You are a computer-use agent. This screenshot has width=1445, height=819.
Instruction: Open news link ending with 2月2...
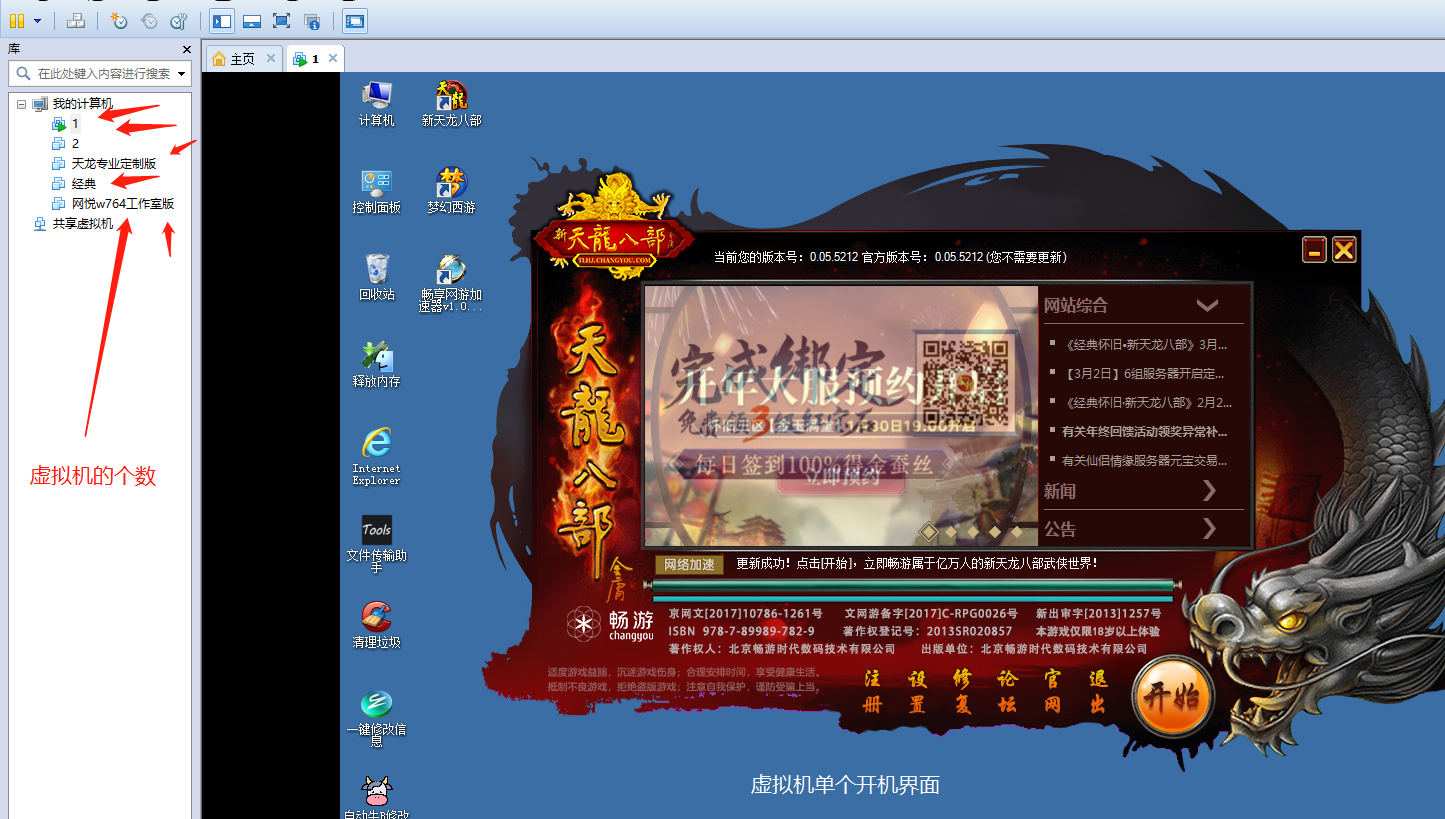click(x=1146, y=402)
